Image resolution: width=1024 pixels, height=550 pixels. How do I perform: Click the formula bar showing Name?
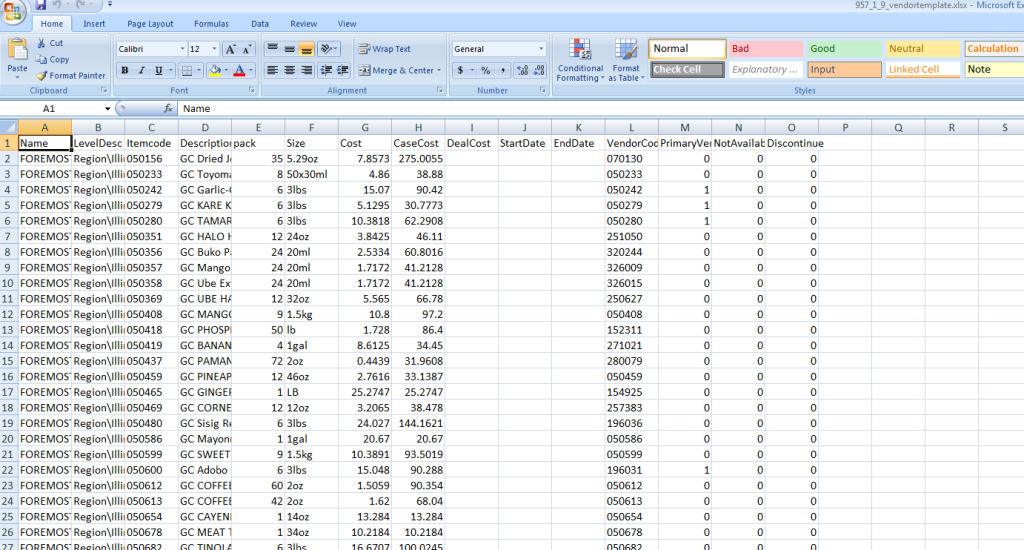pyautogui.click(x=601, y=108)
